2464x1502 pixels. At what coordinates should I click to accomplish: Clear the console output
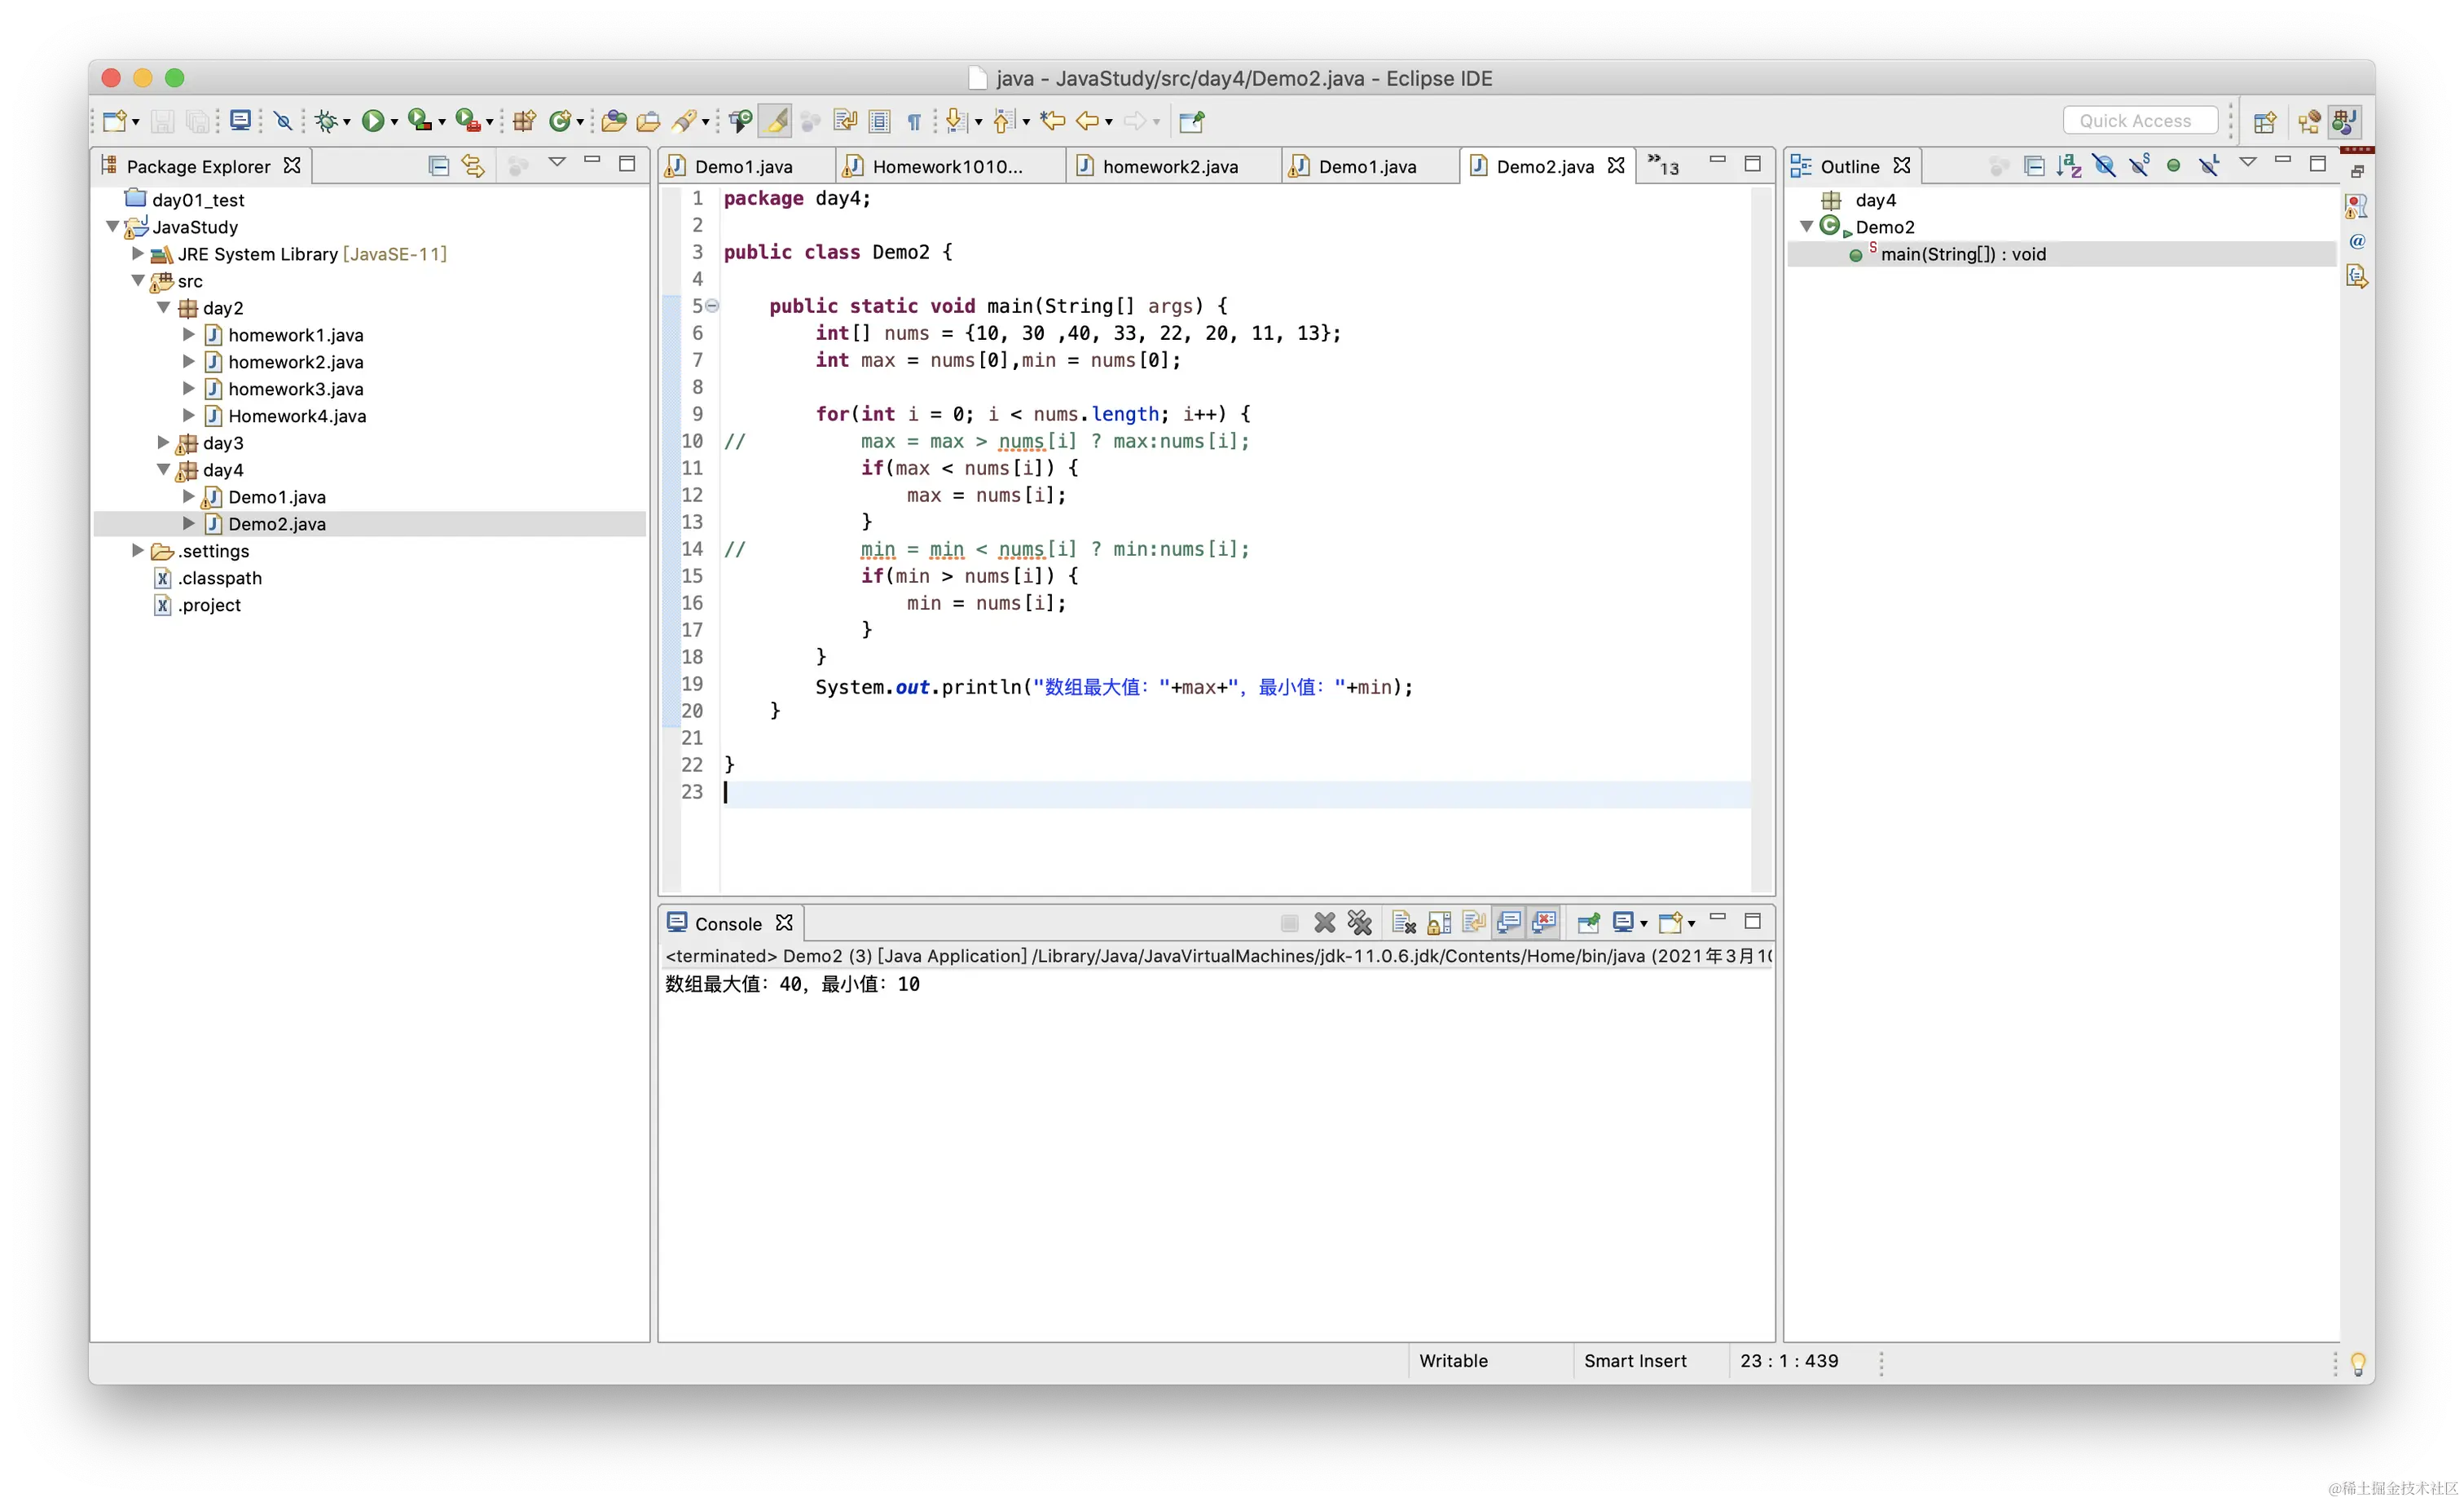pos(1403,922)
